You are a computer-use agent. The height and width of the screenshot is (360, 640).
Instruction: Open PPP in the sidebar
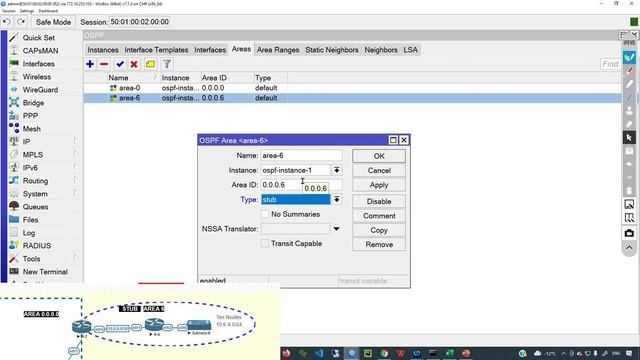point(30,116)
